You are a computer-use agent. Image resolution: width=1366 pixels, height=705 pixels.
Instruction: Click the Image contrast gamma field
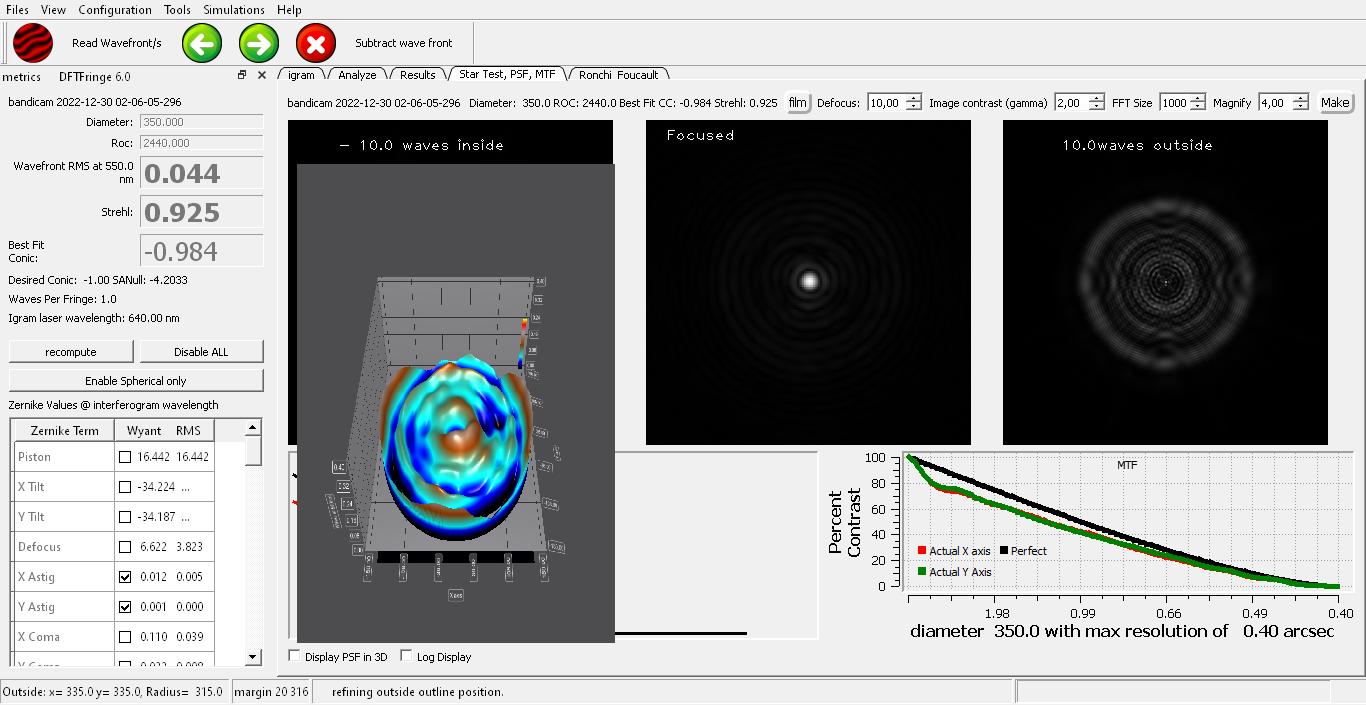pyautogui.click(x=1069, y=102)
